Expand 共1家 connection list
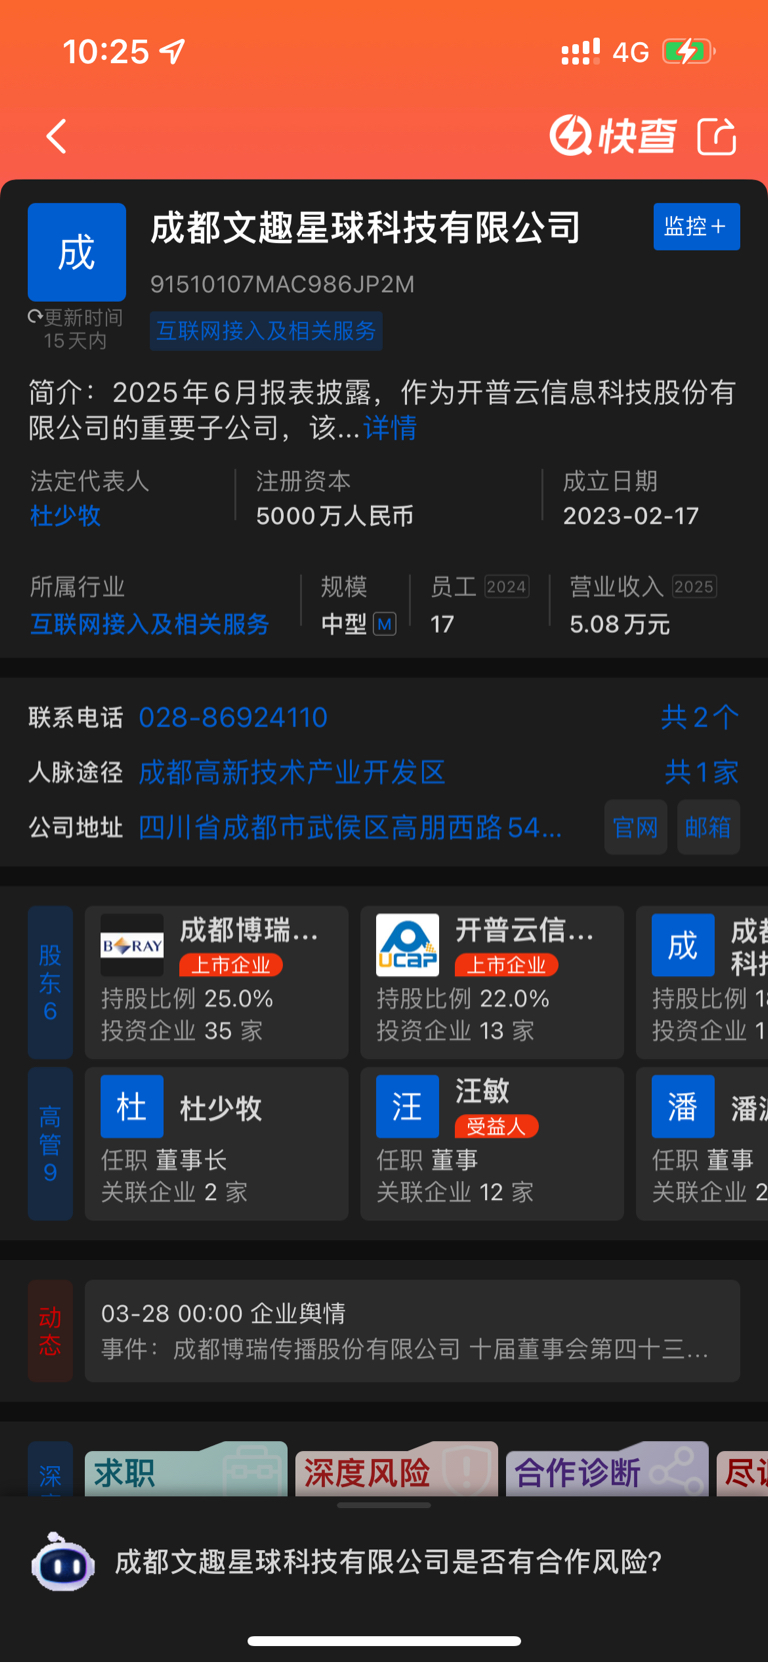The image size is (768, 1663). (x=702, y=772)
